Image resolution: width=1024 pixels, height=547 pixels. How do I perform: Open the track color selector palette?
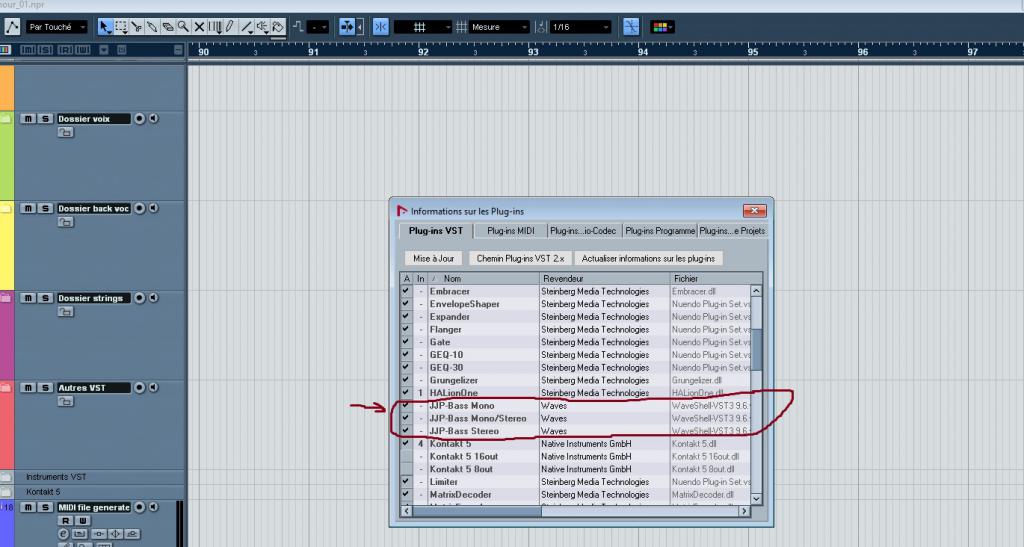662,27
